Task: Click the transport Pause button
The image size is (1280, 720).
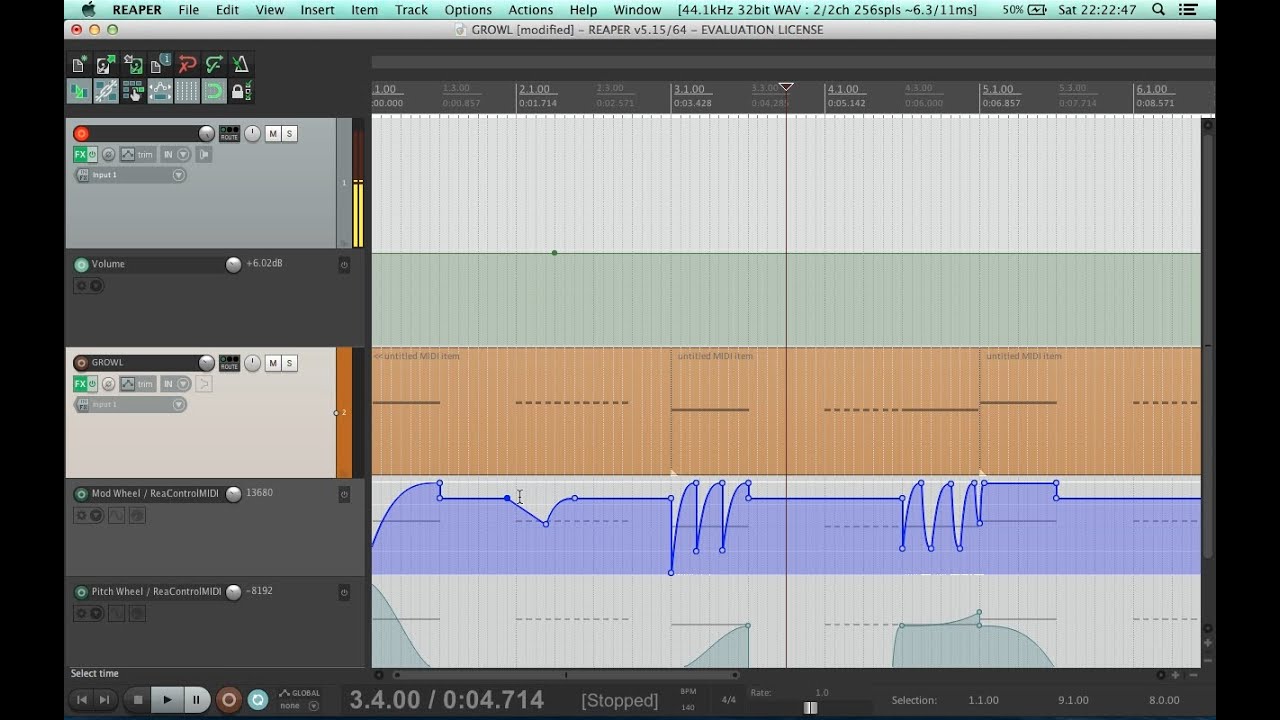Action: [x=196, y=700]
